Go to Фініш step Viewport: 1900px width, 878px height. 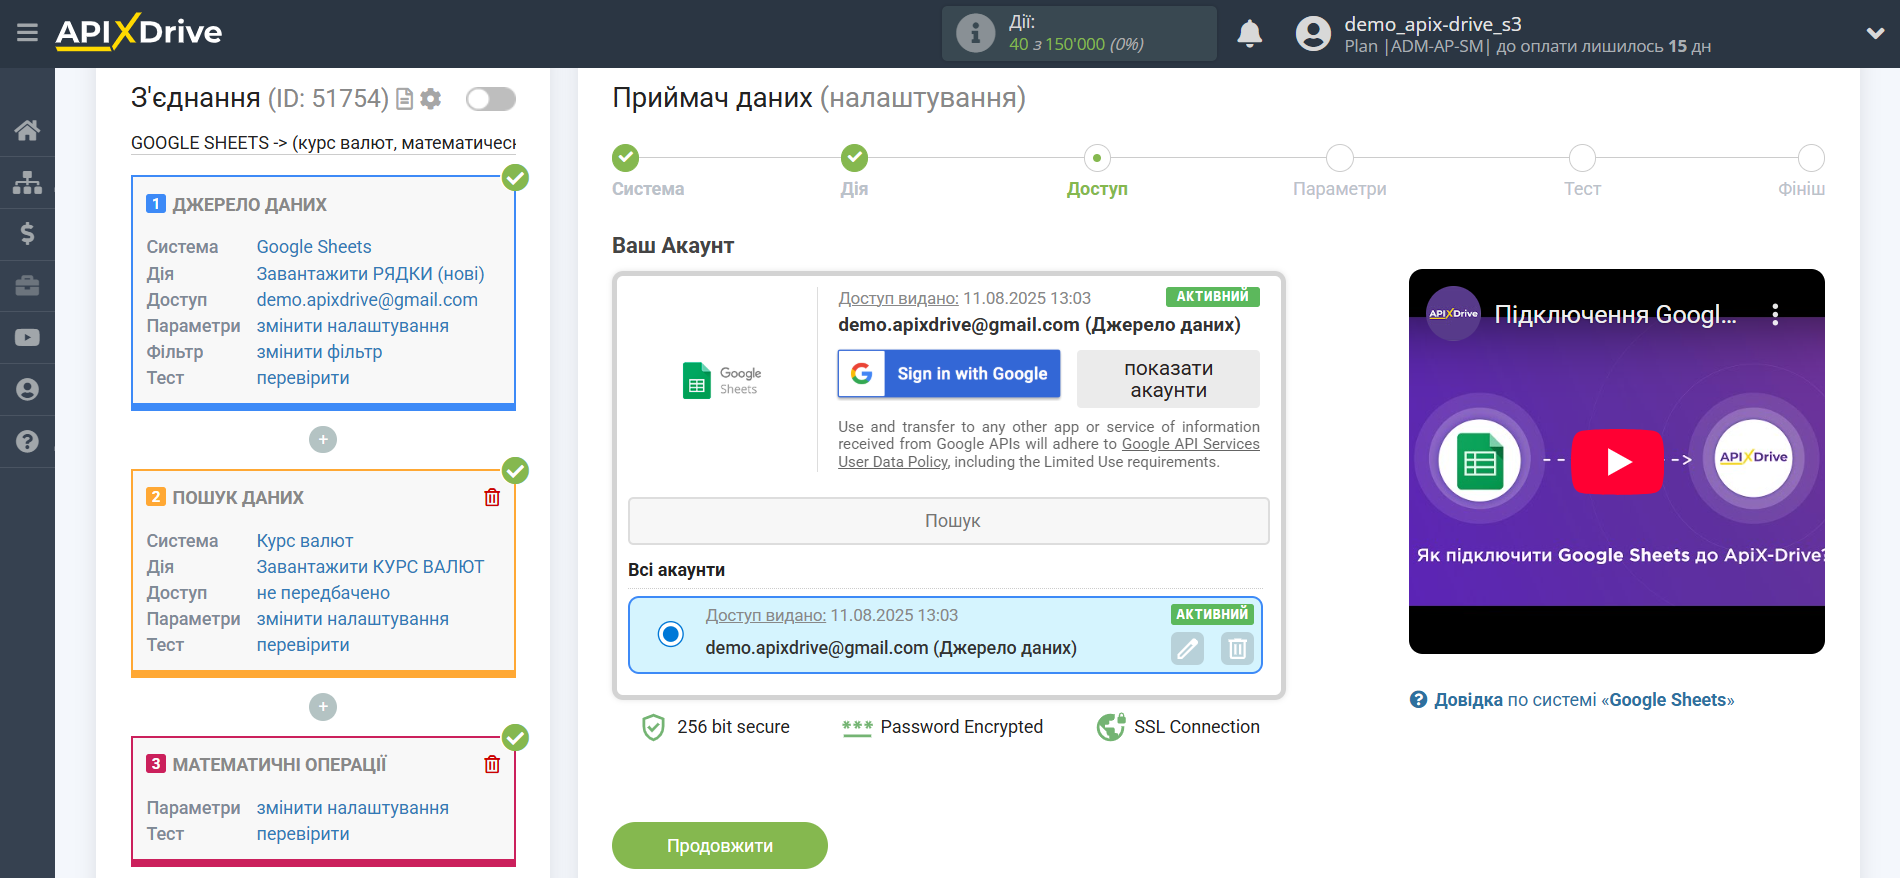1811,158
